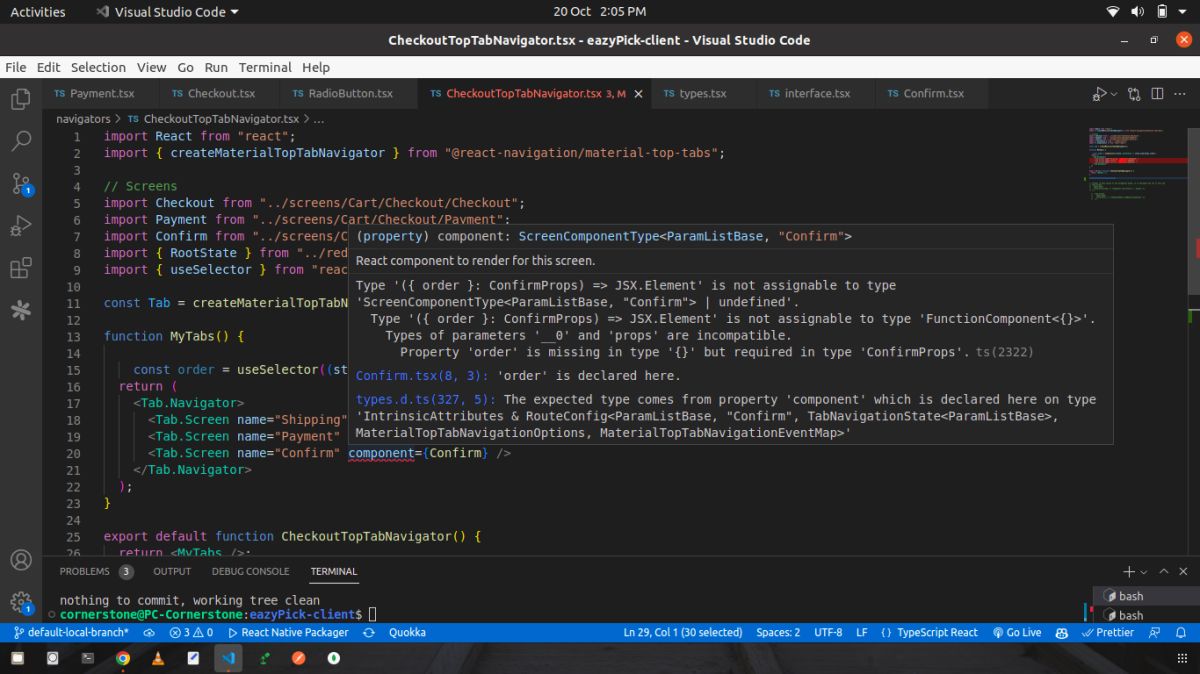This screenshot has width=1200, height=674.
Task: Select the second bash terminal entry
Action: pos(1146,615)
